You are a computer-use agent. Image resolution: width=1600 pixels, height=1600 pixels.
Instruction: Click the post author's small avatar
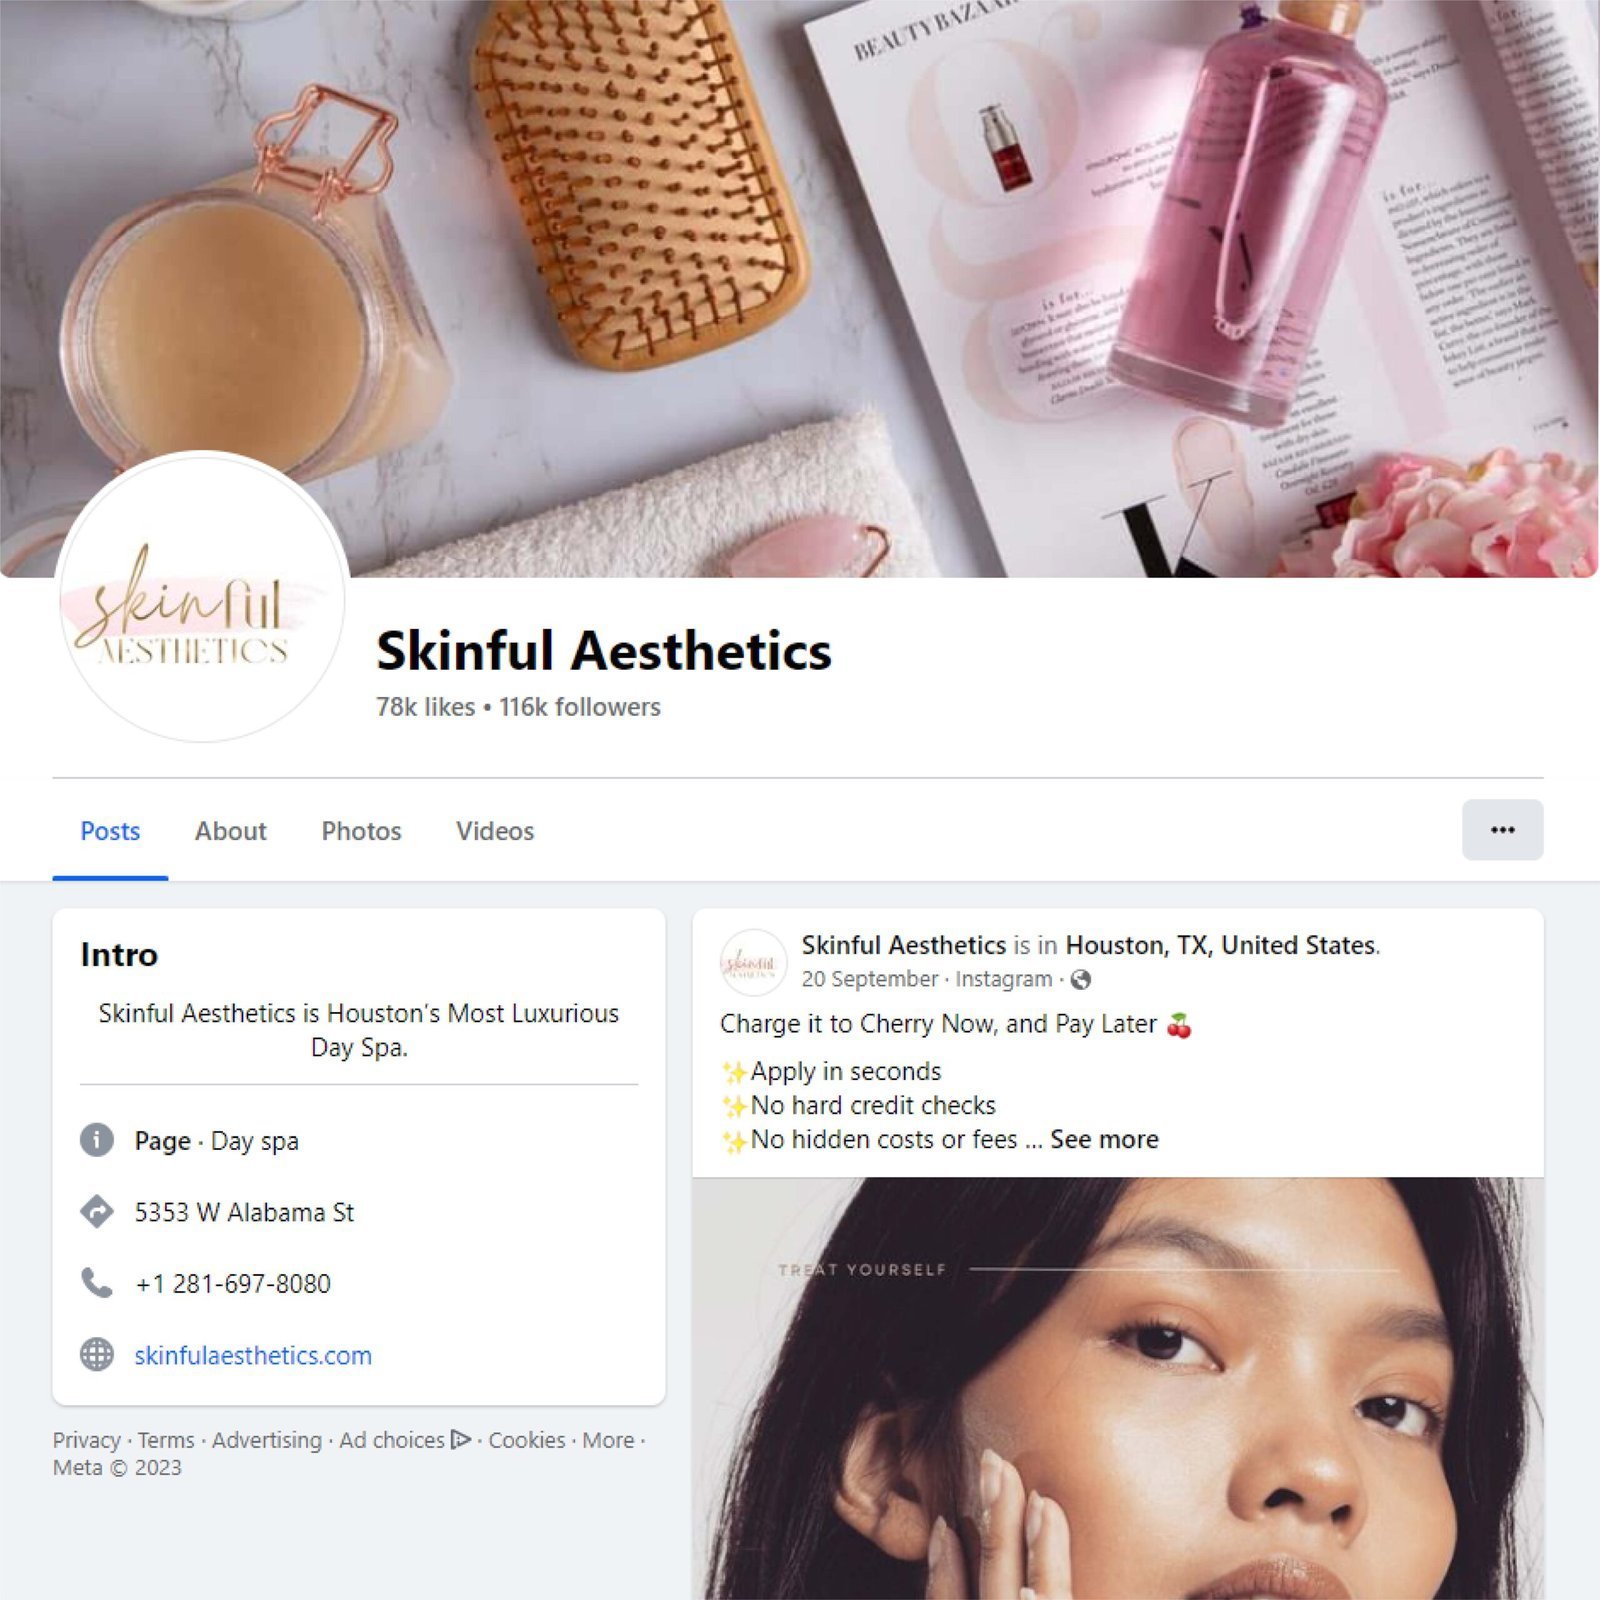point(753,962)
